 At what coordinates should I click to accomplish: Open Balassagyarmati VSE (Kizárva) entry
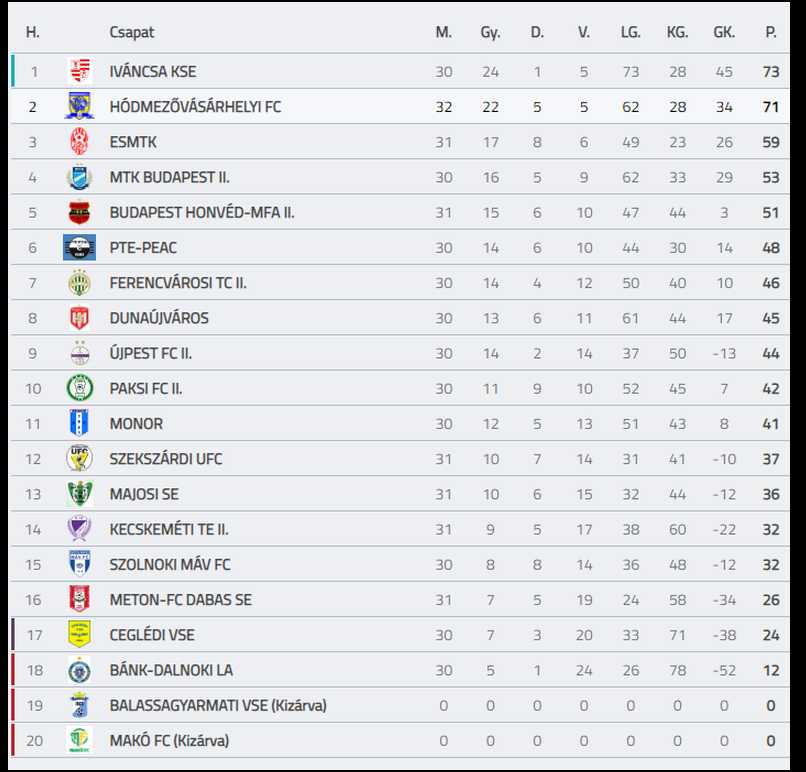[x=218, y=705]
